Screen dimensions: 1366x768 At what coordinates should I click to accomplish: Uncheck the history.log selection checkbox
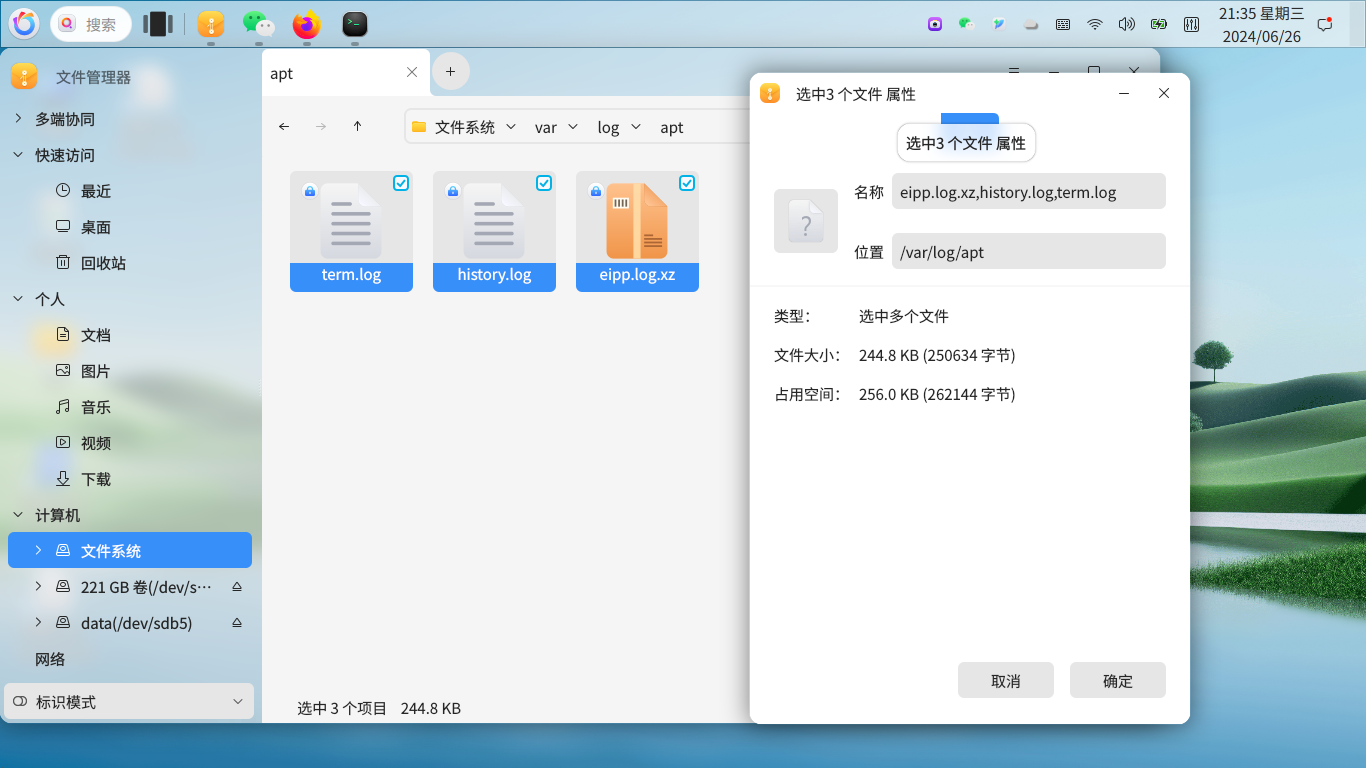click(x=544, y=183)
